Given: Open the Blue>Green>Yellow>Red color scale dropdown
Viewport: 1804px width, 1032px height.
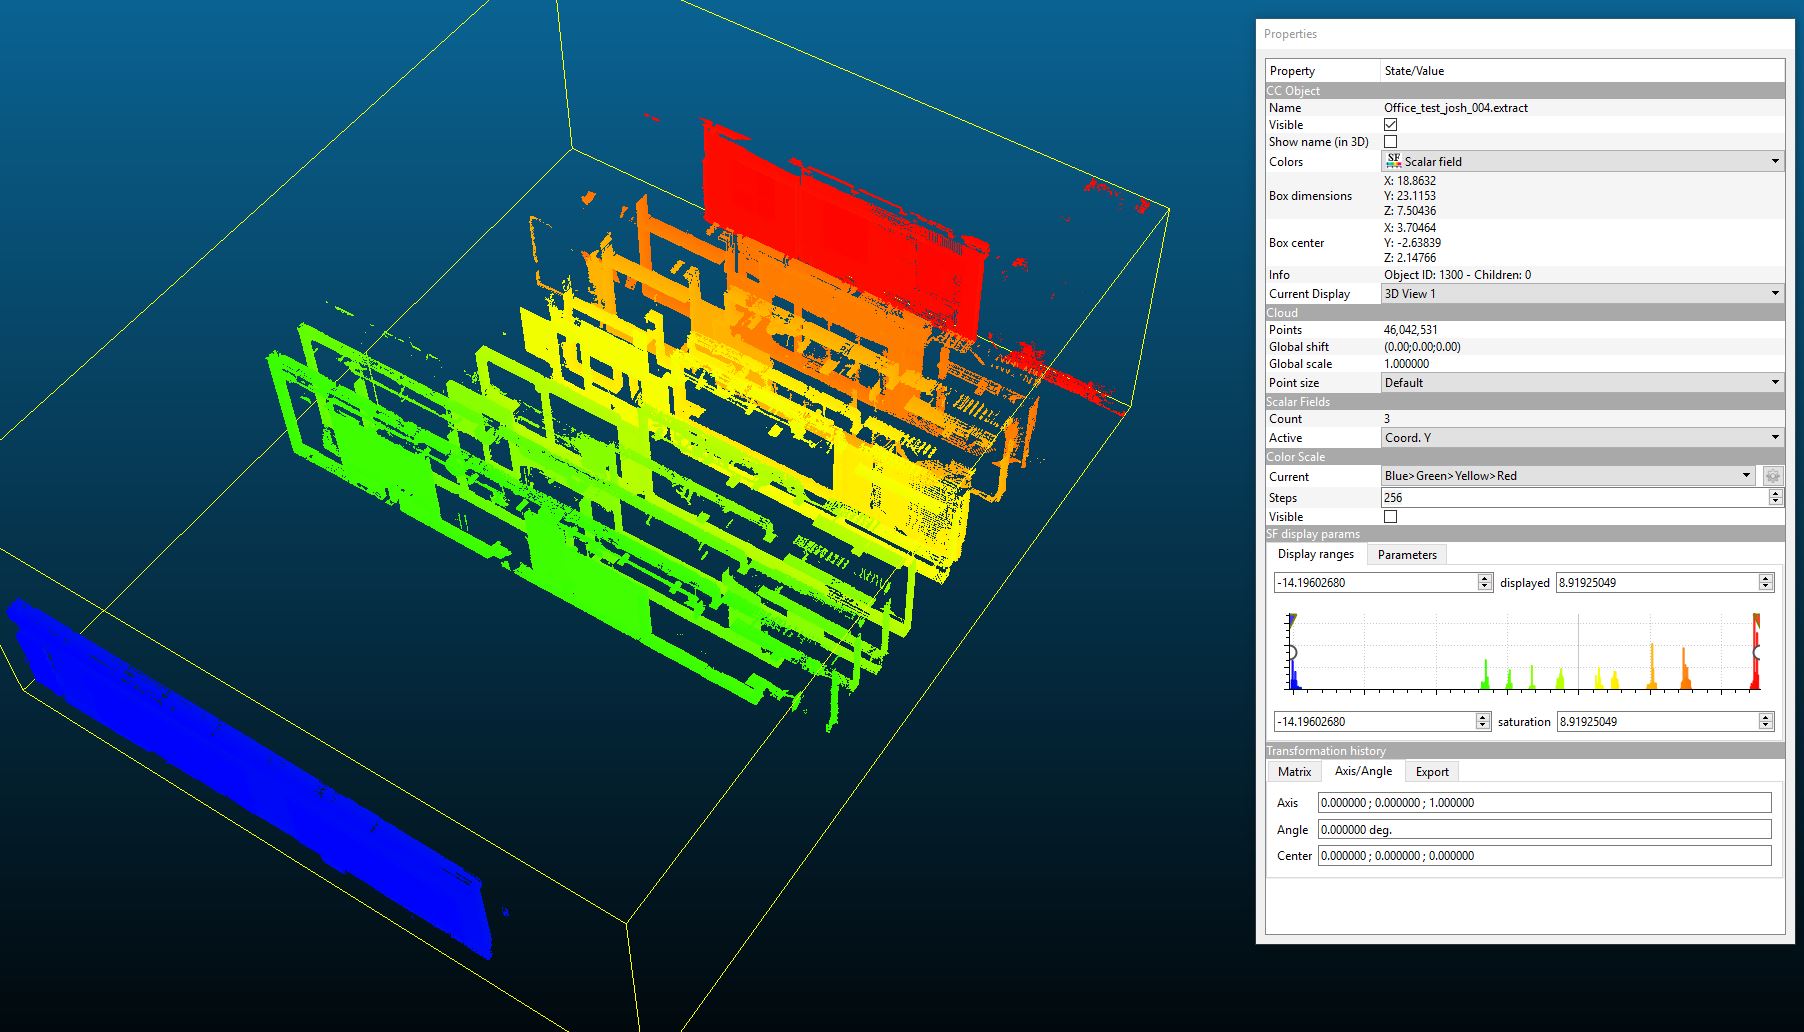Looking at the screenshot, I should click(x=1567, y=476).
